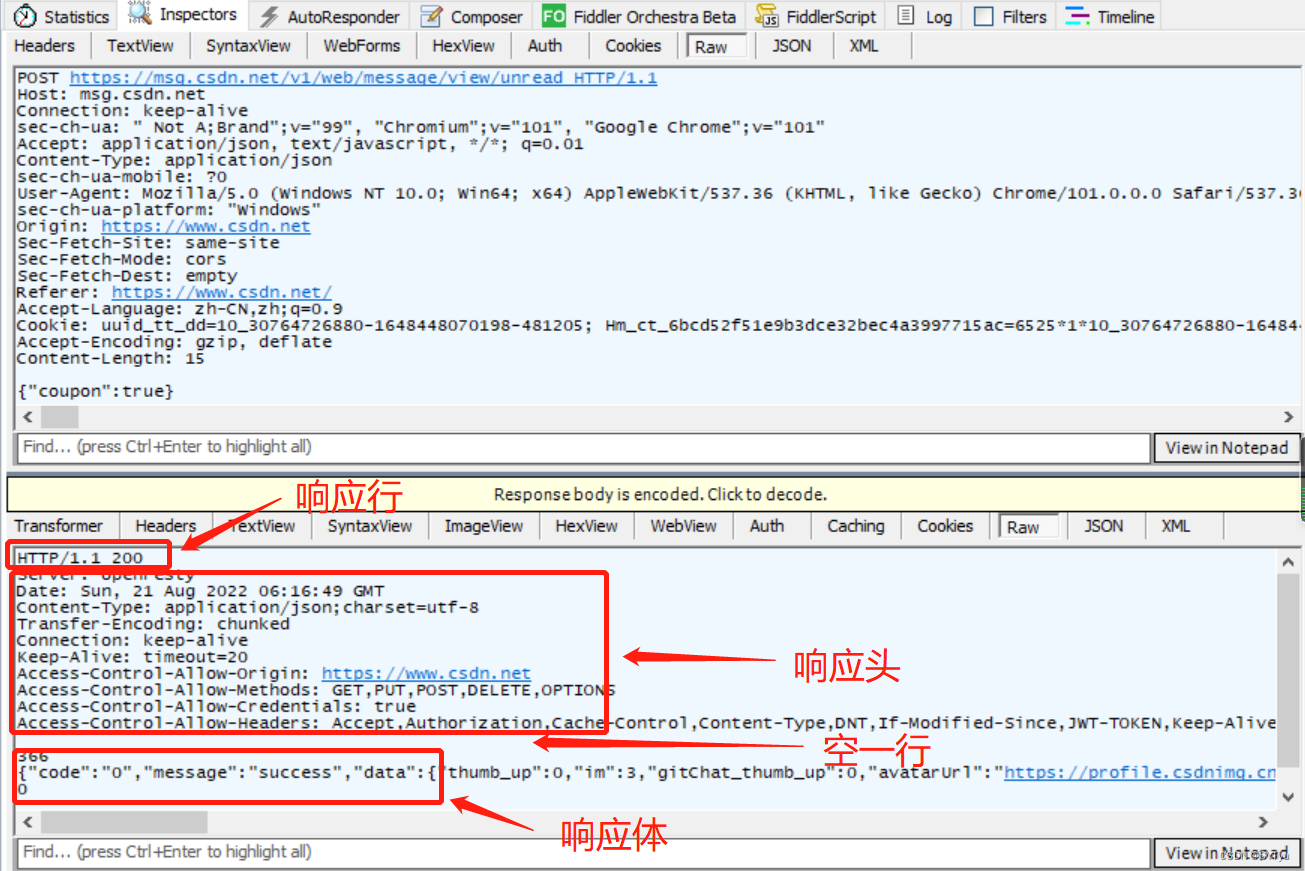
Task: Click request pane View in Notepad
Action: tap(1227, 448)
